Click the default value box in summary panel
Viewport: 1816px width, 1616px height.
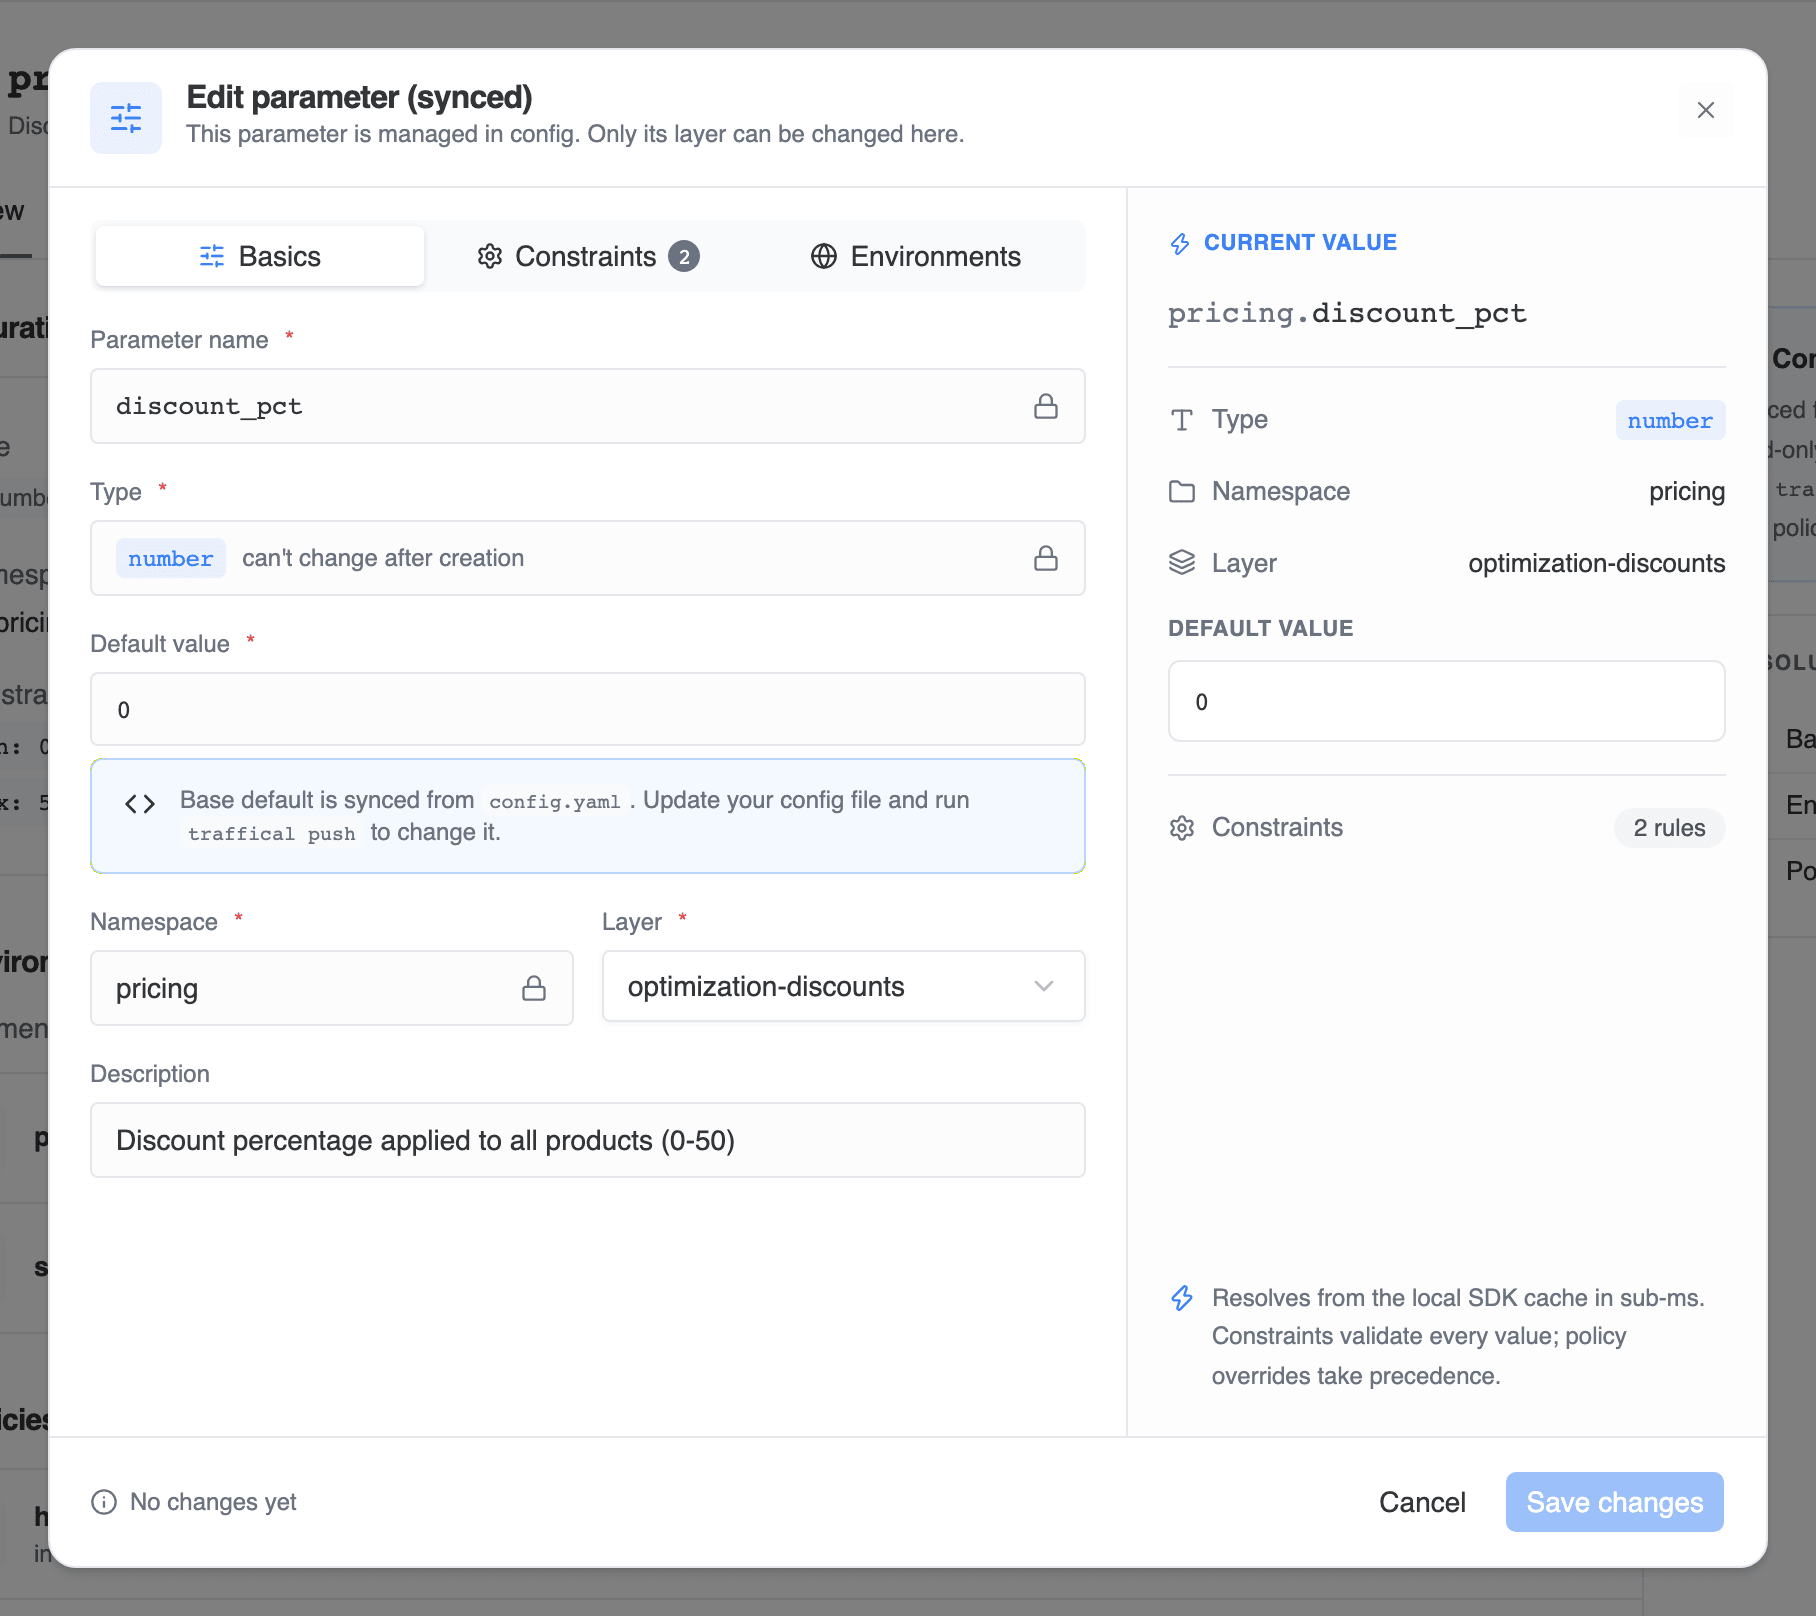pyautogui.click(x=1447, y=701)
